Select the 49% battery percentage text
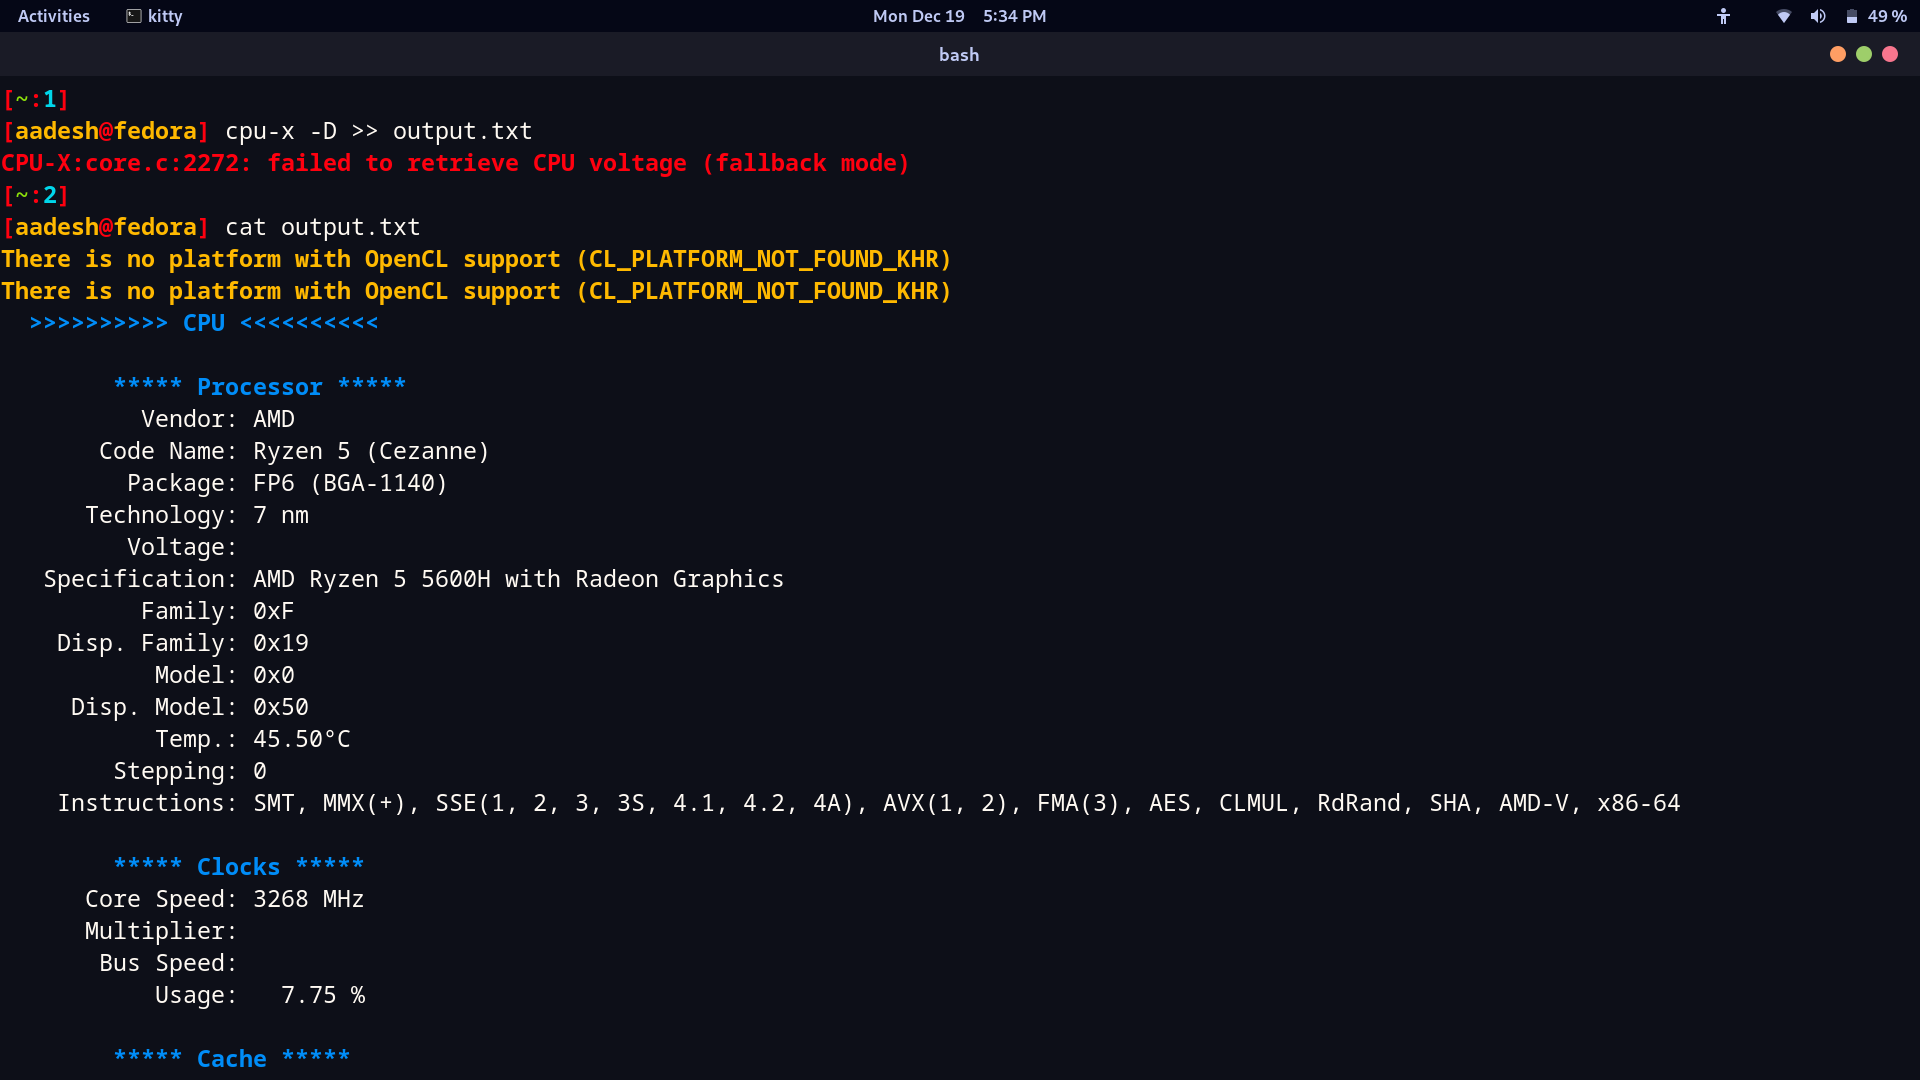Viewport: 1920px width, 1080px height. click(1885, 16)
